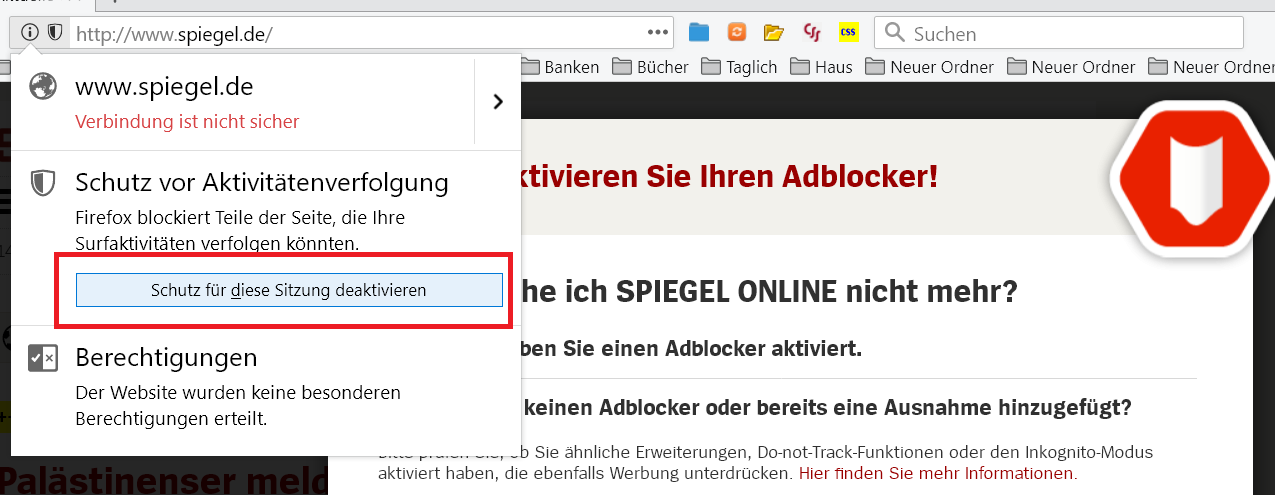Viewport: 1275px width, 495px height.
Task: Open the Banken bookmark folder
Action: click(560, 67)
